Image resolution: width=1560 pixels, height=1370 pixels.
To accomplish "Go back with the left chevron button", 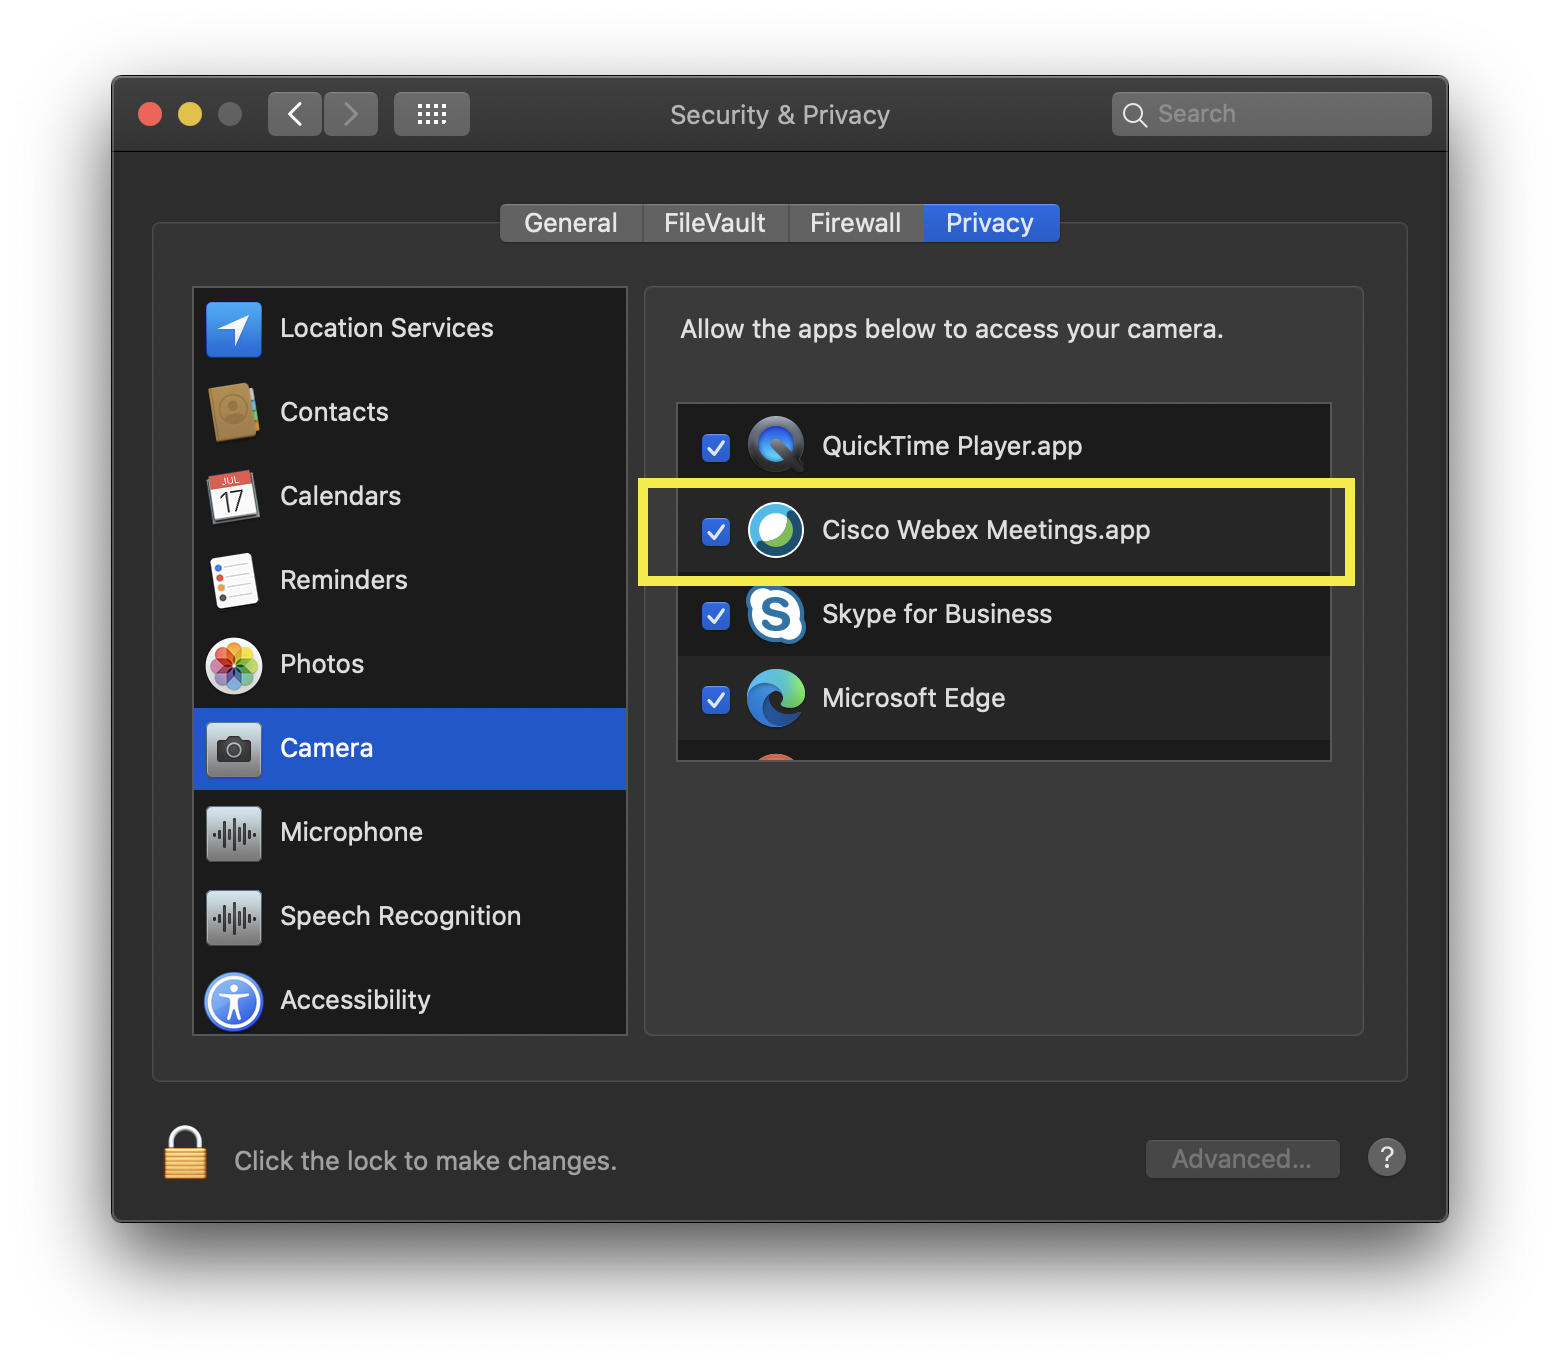I will [x=295, y=114].
